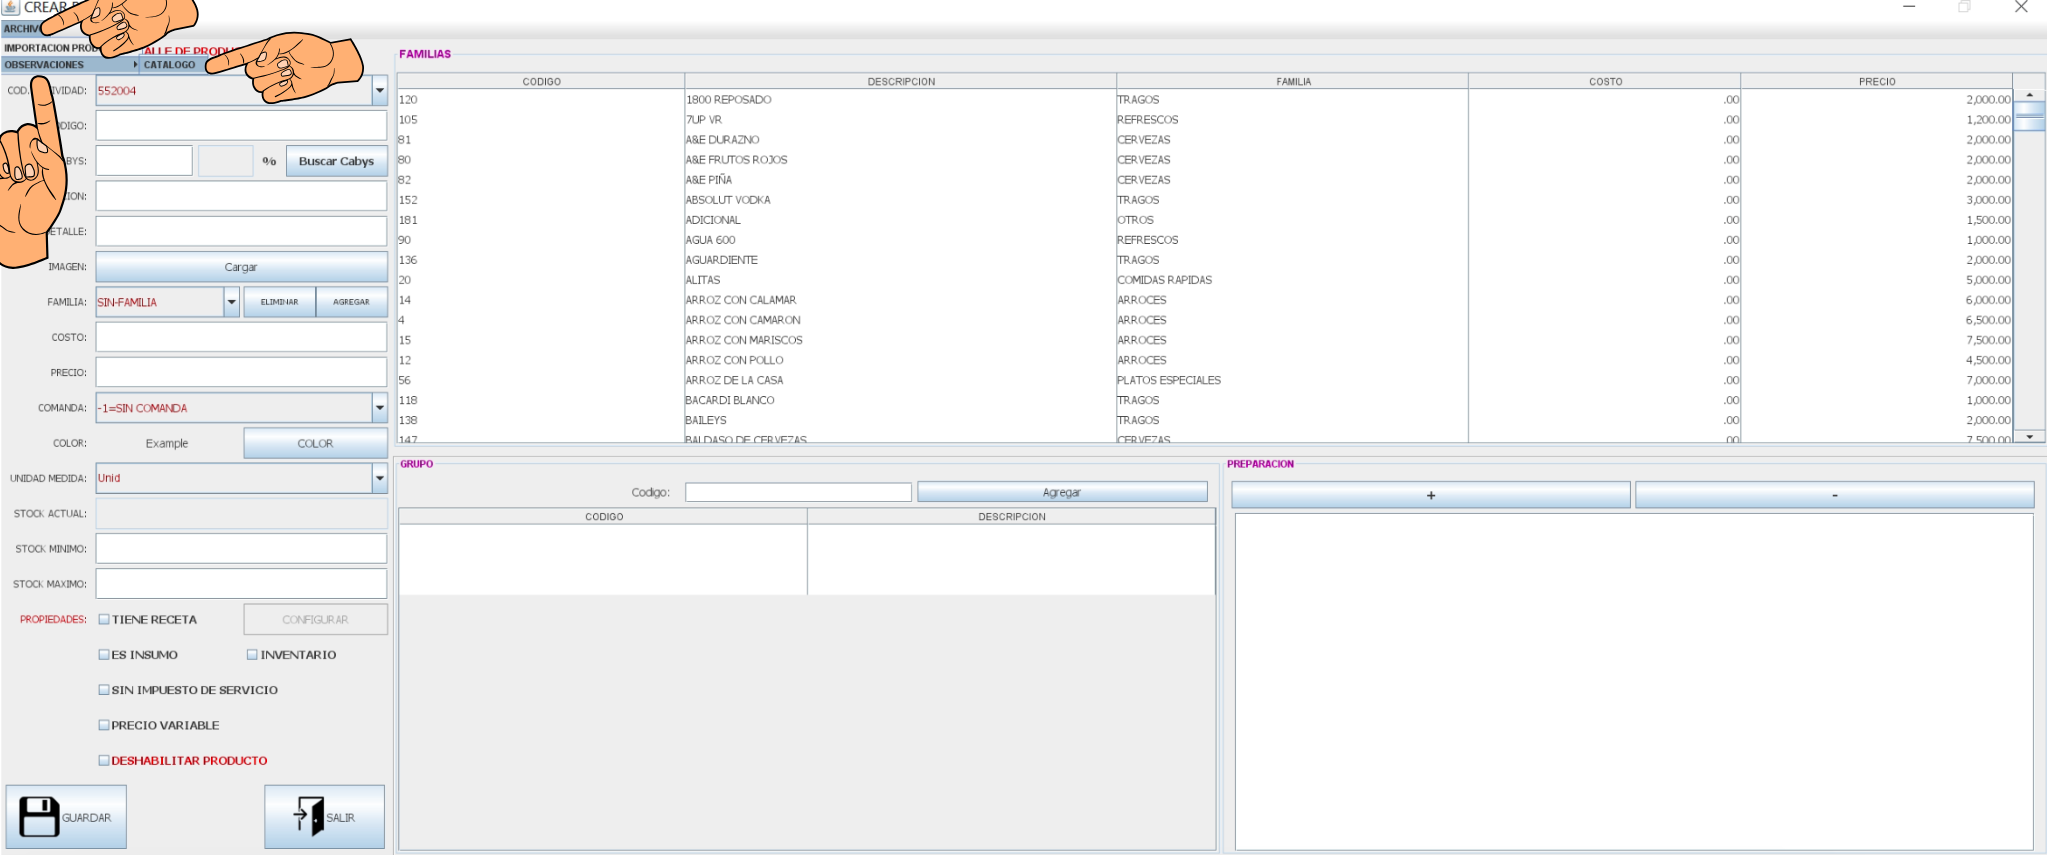Screen dimensions: 2048x855
Task: Check the INVENTARIO checkbox
Action: [252, 655]
